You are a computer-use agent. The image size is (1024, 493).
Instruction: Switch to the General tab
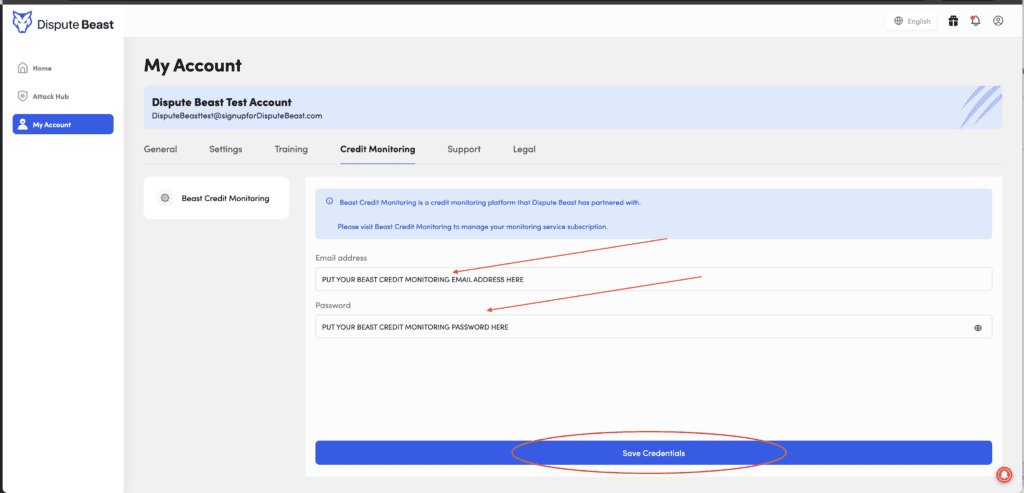point(160,149)
